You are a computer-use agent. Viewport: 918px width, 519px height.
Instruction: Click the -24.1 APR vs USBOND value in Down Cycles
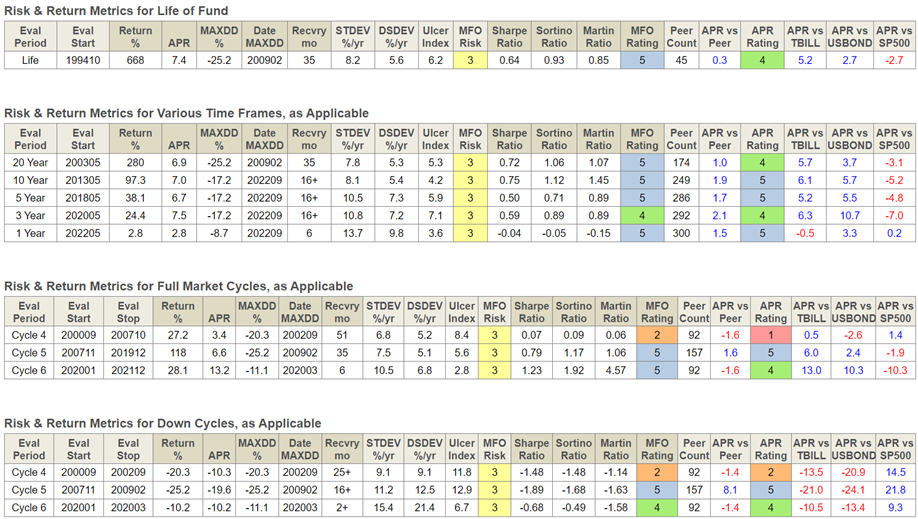pyautogui.click(x=853, y=490)
